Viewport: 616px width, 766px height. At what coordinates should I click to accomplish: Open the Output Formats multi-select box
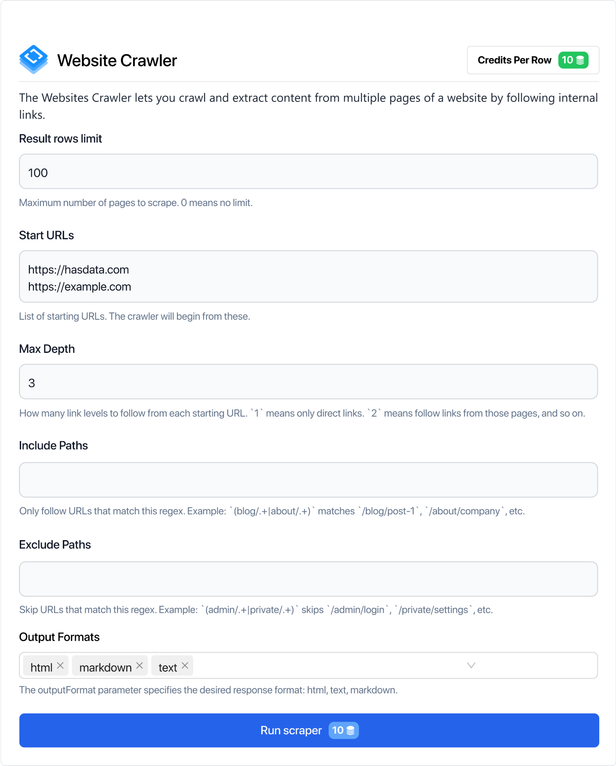click(x=330, y=666)
